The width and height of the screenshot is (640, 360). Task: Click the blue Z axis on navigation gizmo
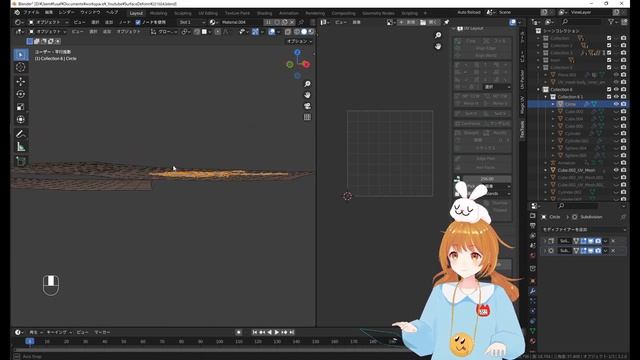pyautogui.click(x=297, y=52)
